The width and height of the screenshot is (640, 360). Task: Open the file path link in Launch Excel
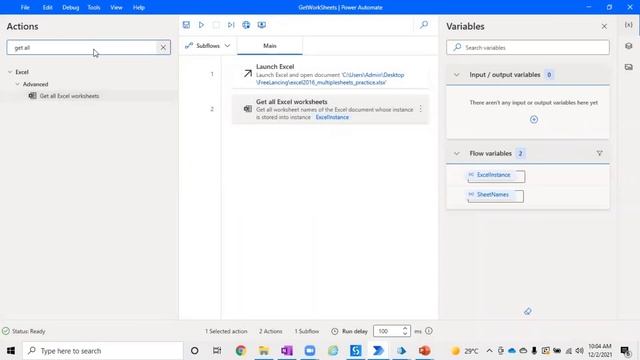coord(330,79)
